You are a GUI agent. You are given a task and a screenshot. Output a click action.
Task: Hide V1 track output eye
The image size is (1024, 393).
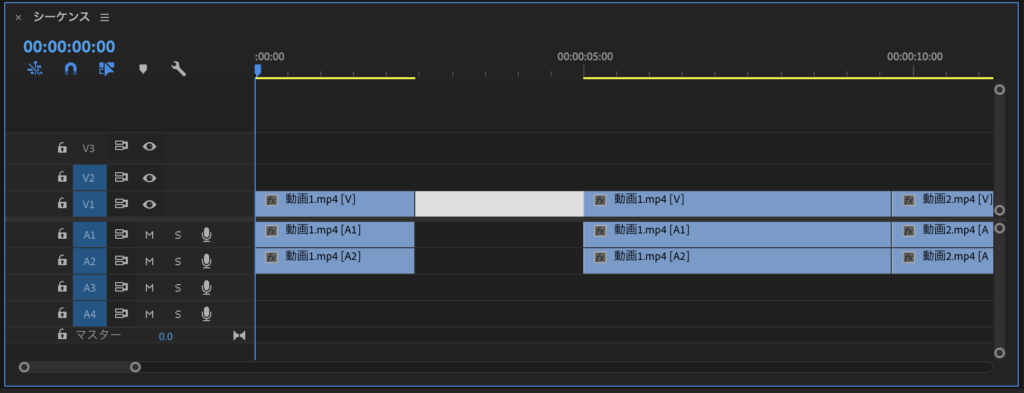[150, 204]
